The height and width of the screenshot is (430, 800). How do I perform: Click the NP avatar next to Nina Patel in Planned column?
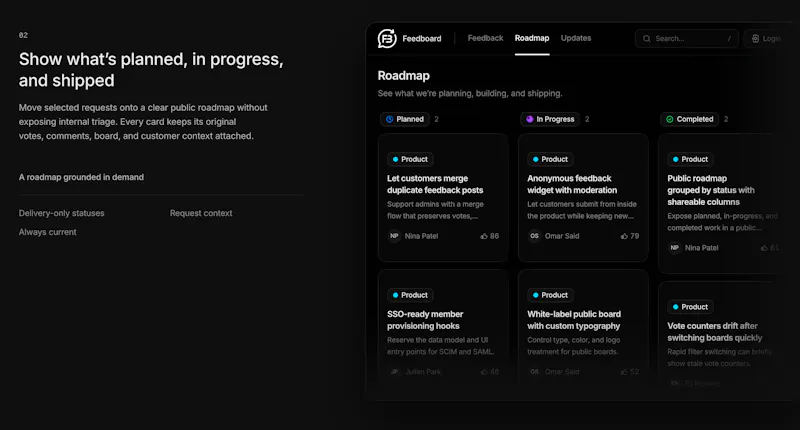(394, 236)
